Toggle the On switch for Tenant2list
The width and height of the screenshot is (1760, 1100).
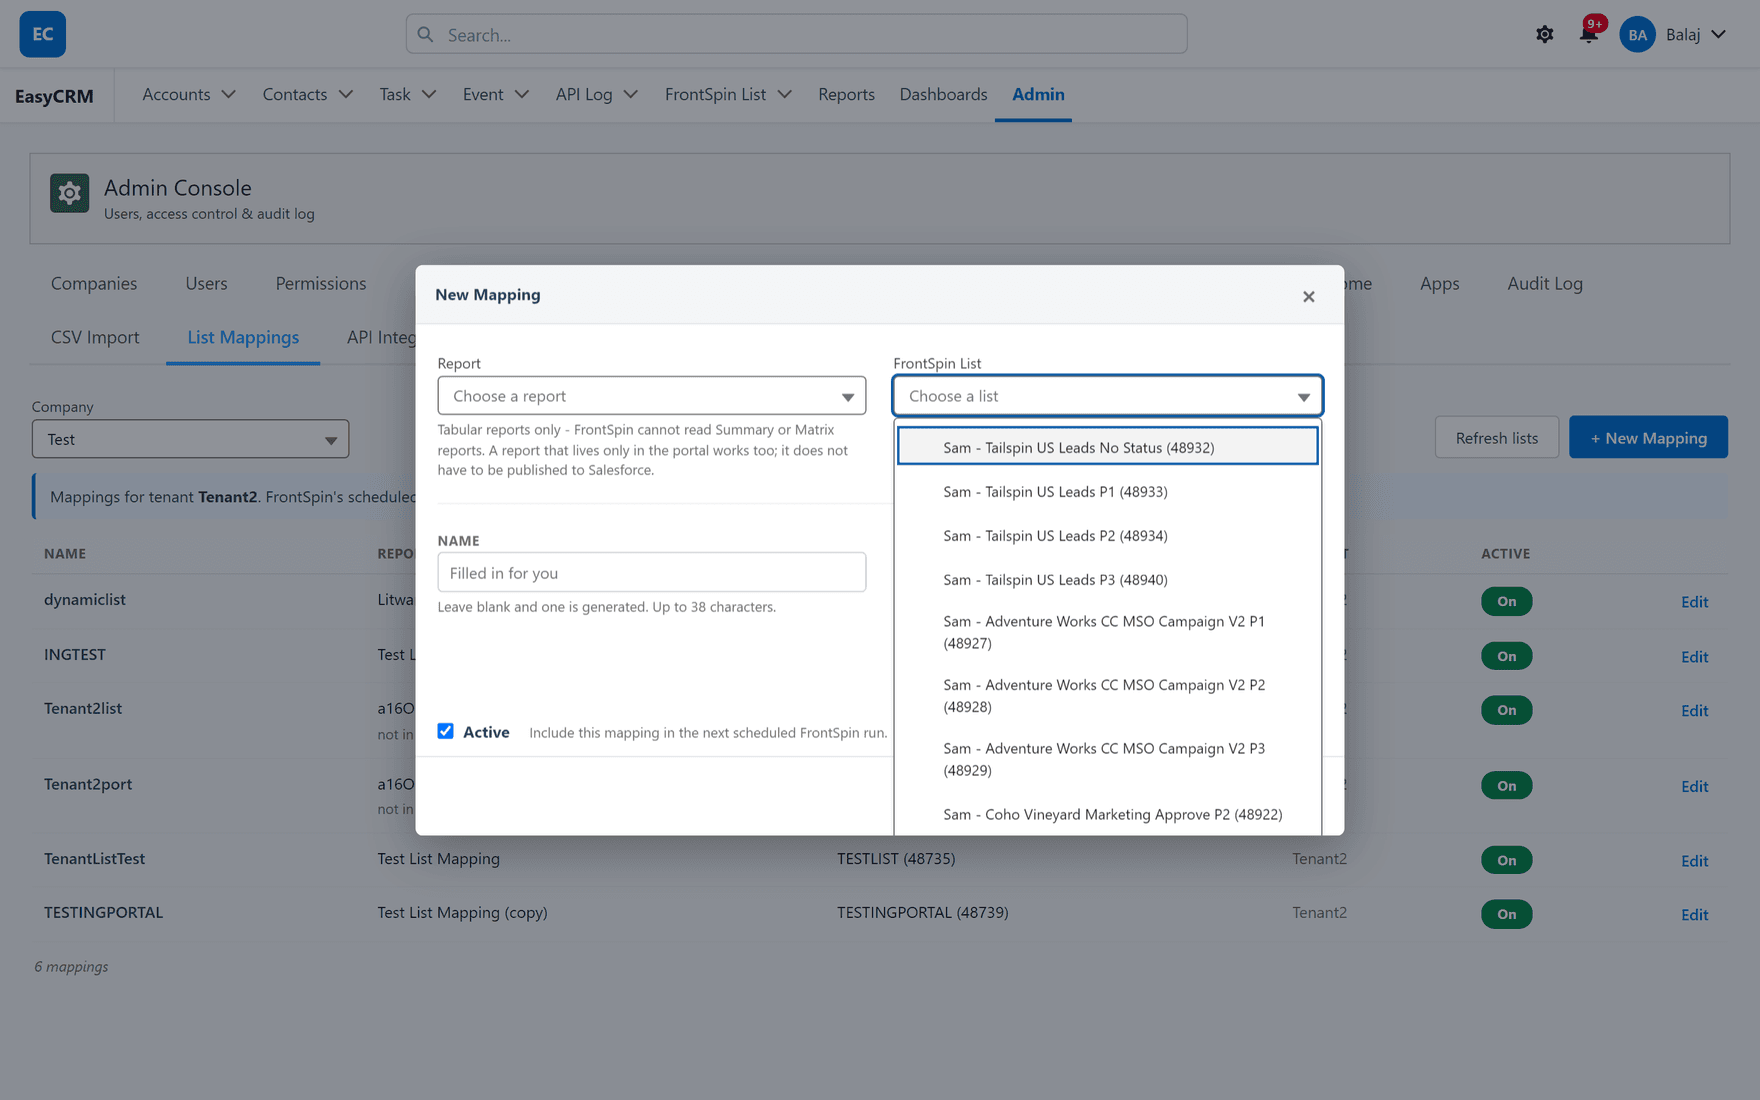(1506, 710)
